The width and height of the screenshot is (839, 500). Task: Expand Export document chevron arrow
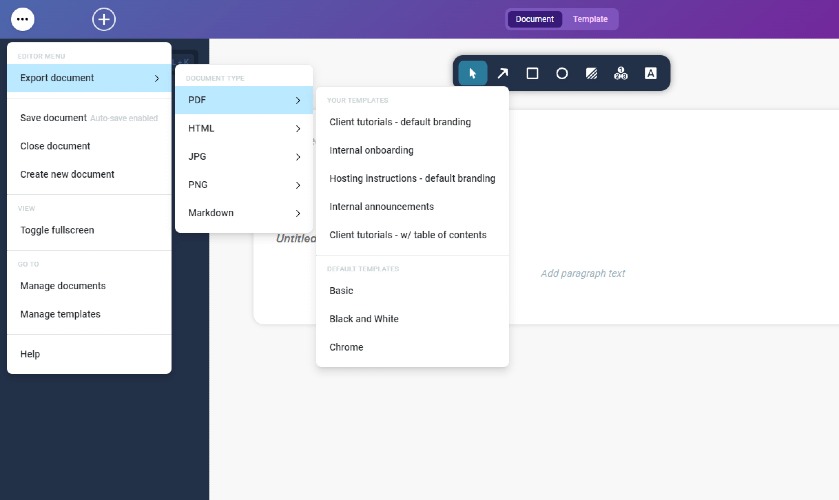[x=157, y=78]
